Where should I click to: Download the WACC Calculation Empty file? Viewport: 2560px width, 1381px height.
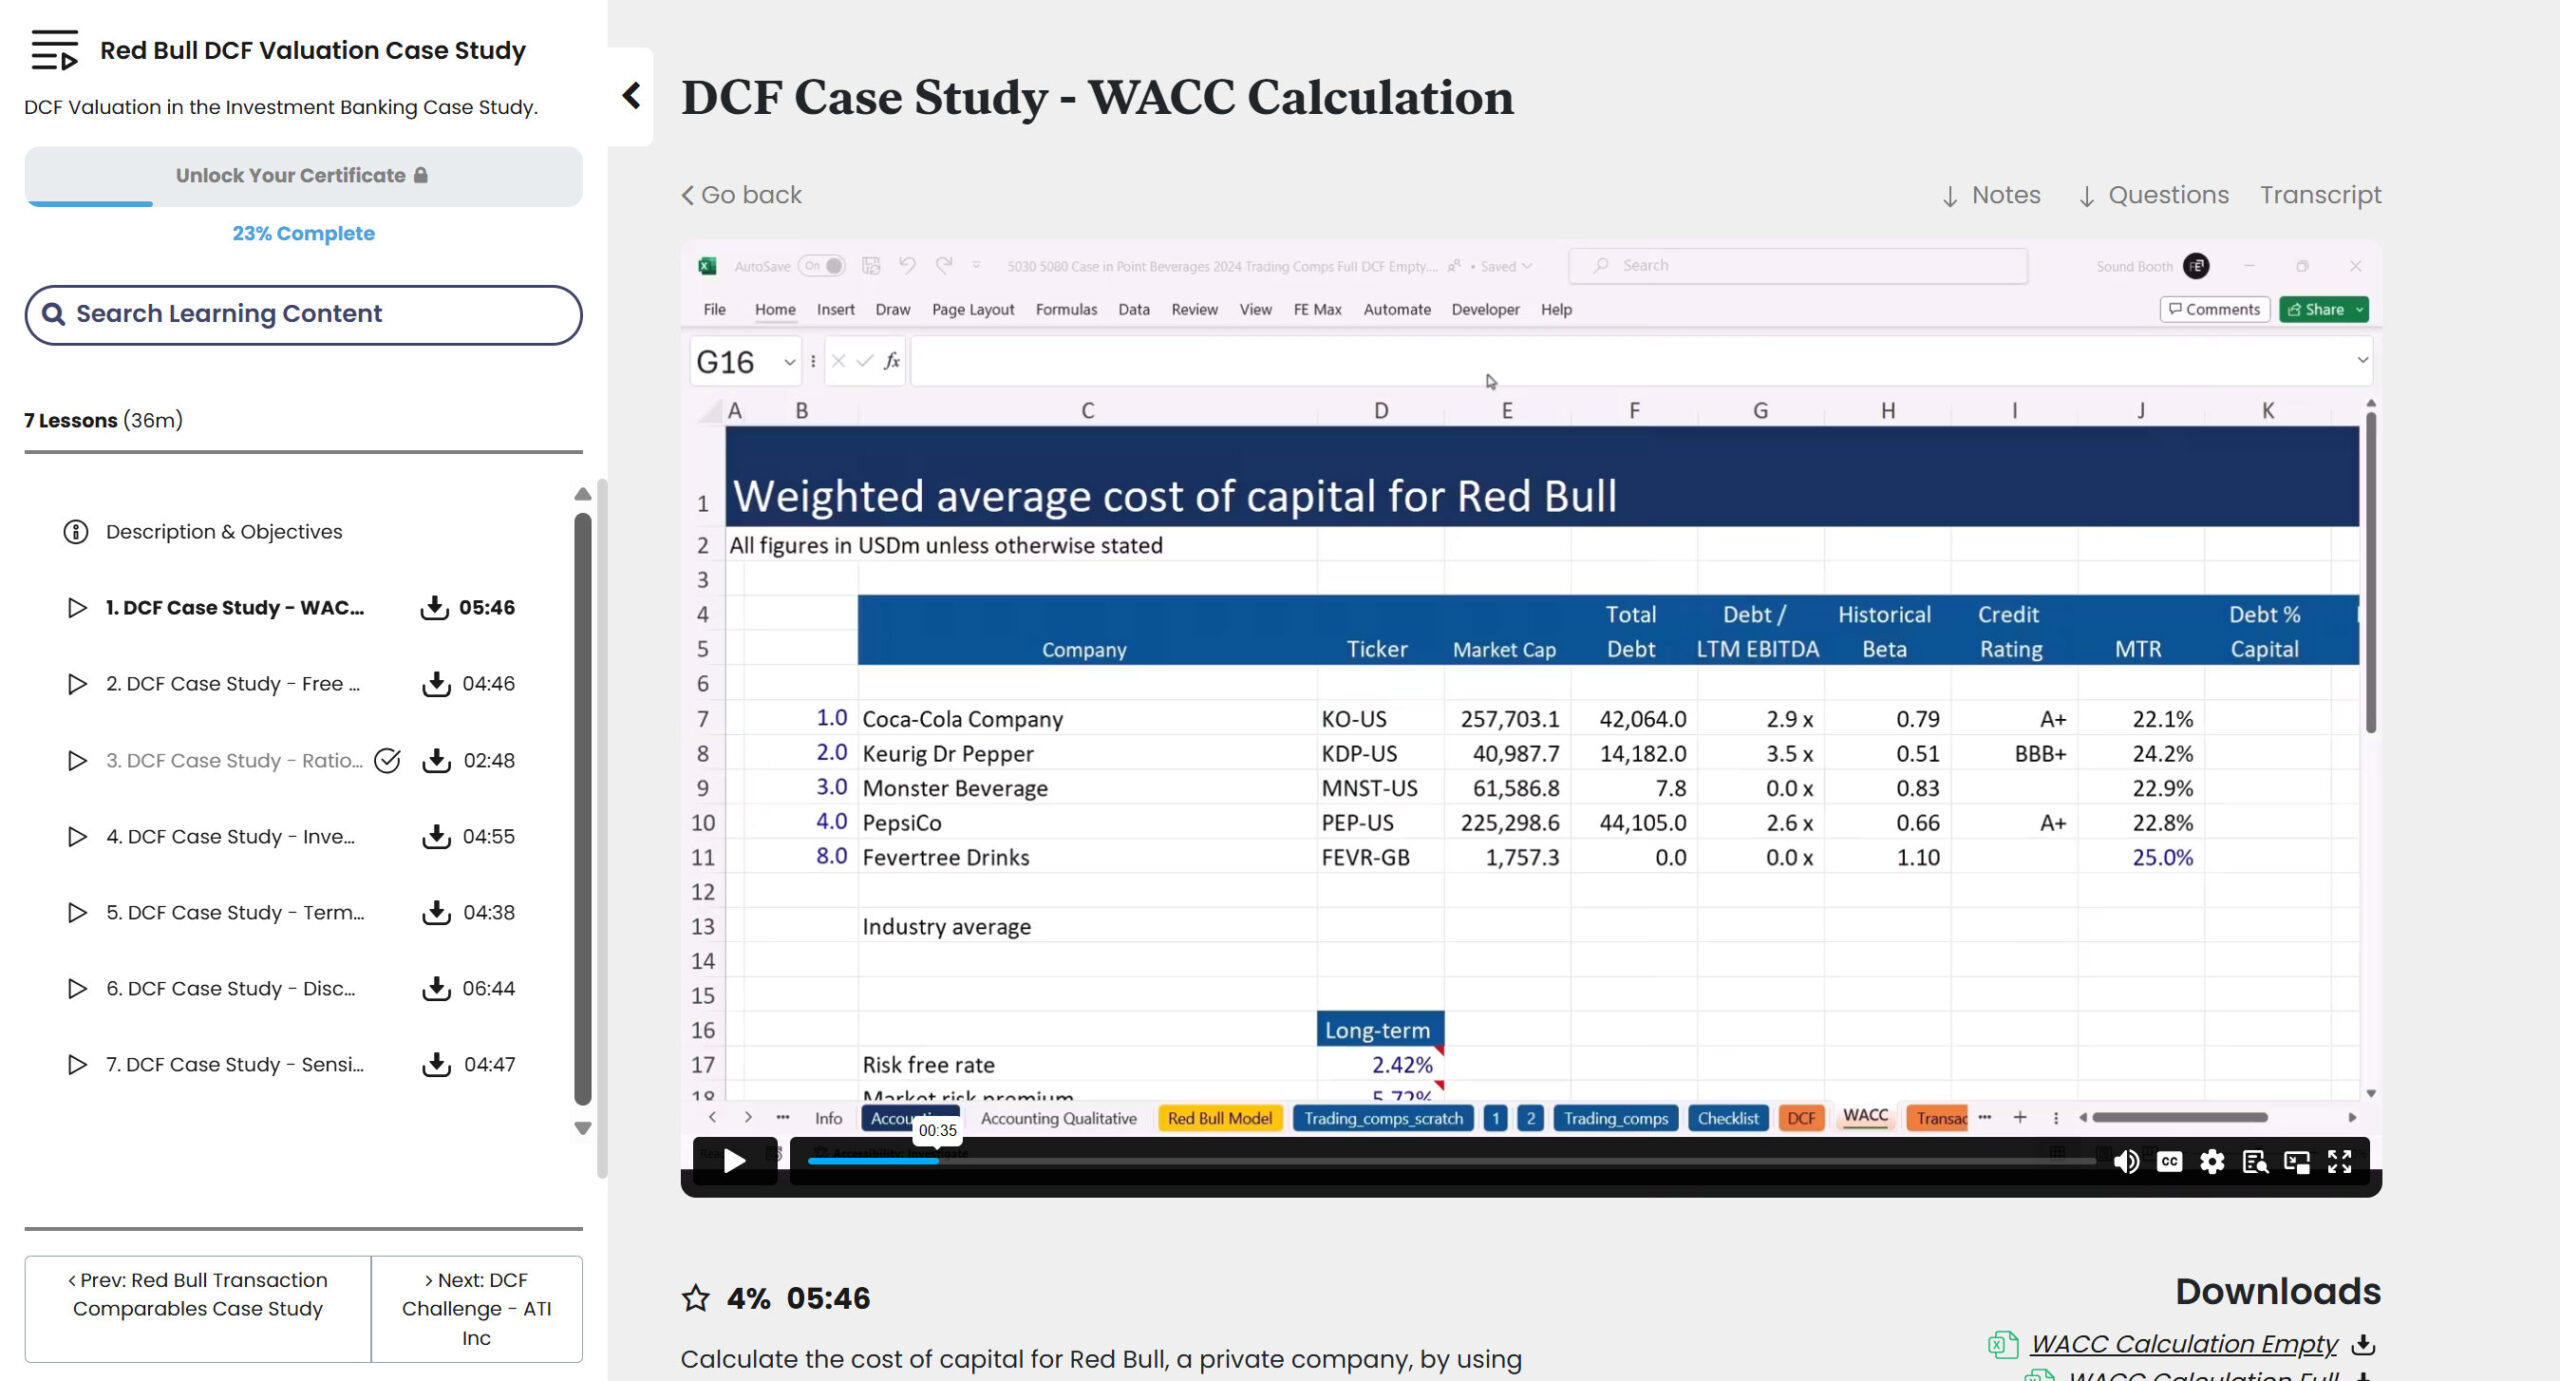point(2184,1344)
